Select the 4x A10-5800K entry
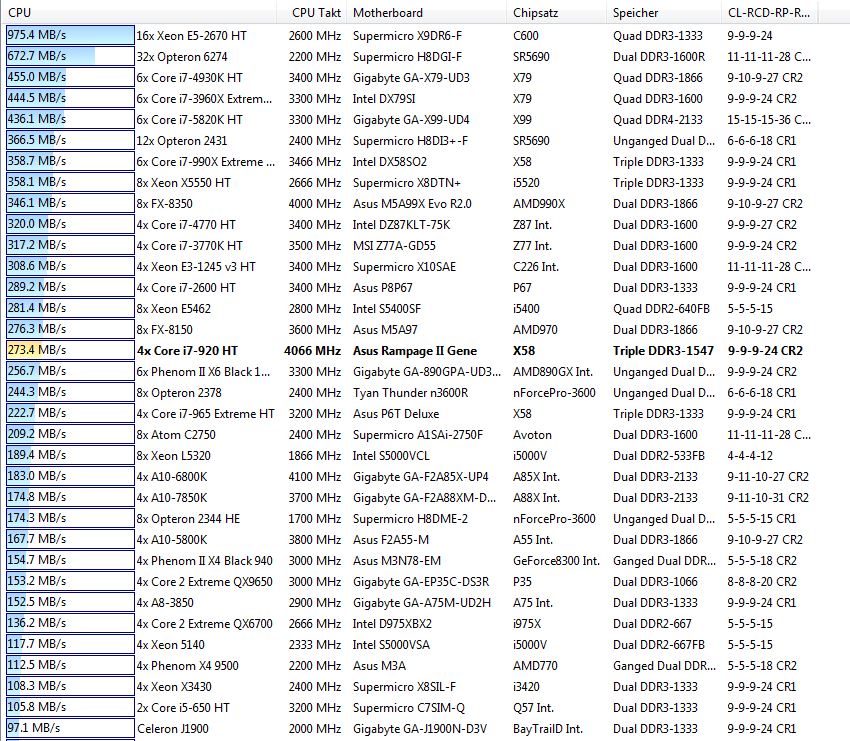850x741 pixels. point(172,540)
